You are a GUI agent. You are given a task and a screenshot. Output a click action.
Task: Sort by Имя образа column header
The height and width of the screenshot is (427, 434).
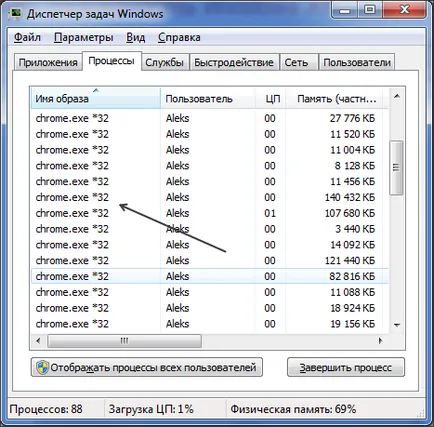[x=96, y=99]
